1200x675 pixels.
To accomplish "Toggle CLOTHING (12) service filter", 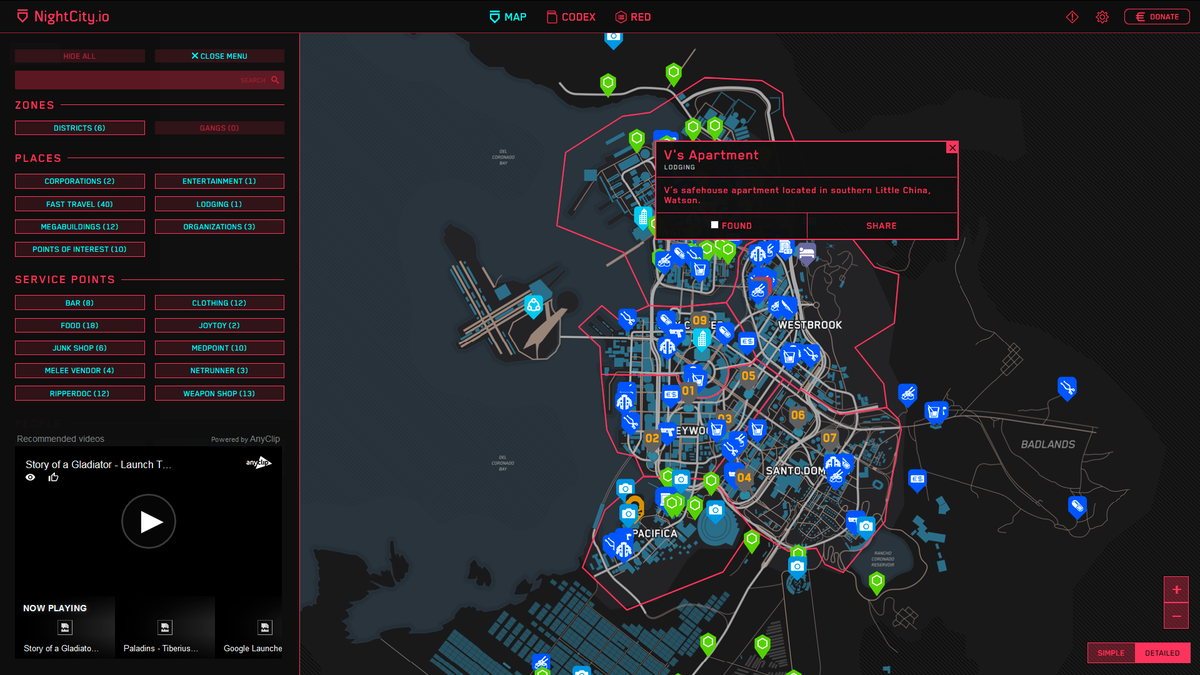I will click(x=219, y=302).
